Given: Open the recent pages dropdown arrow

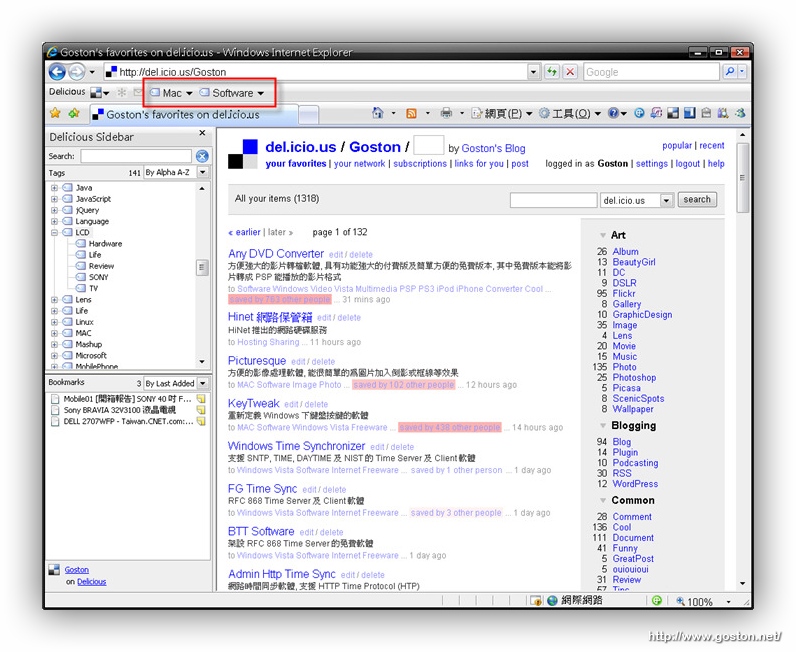Looking at the screenshot, I should [92, 72].
